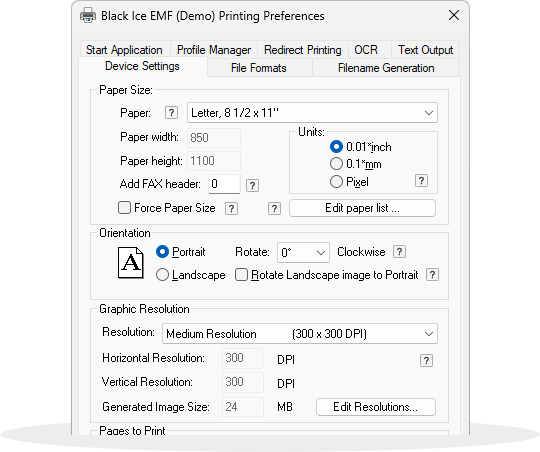
Task: Open help for the Units group
Action: (x=421, y=181)
